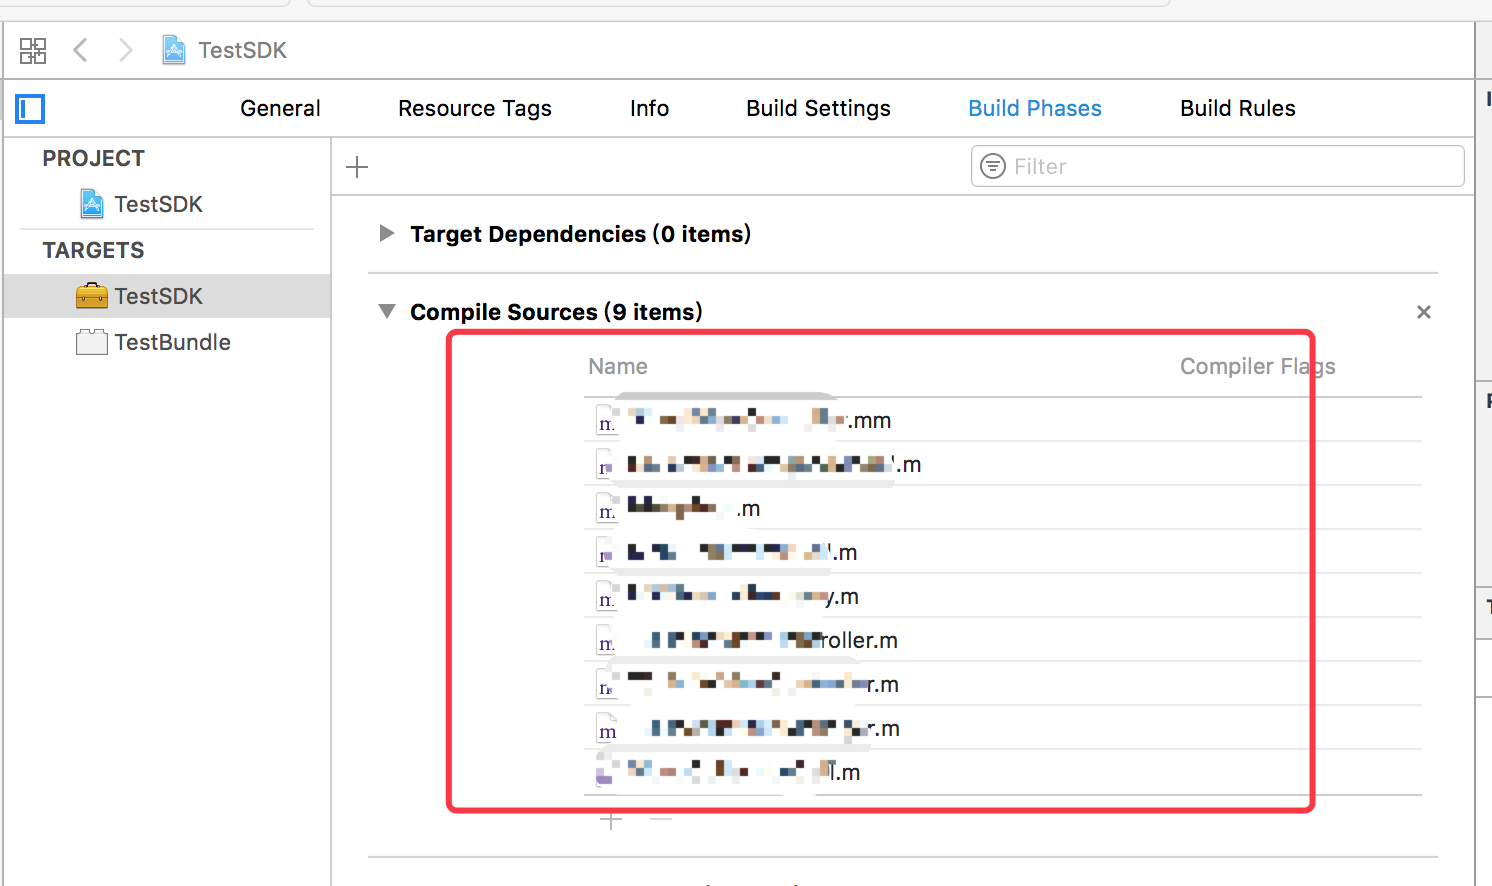
Task: Select the source file ending in .mm
Action: [1003, 420]
